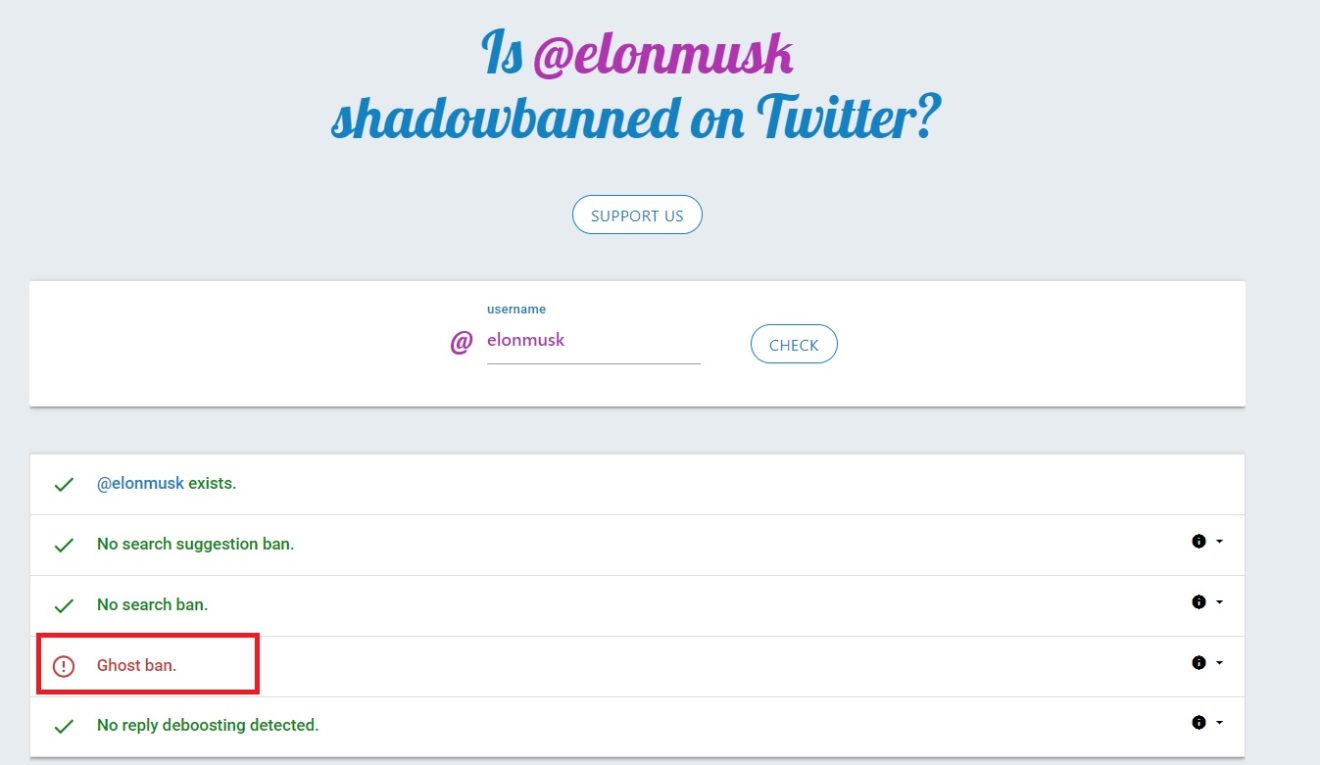The width and height of the screenshot is (1320, 765).
Task: Focus the username input field
Action: tap(593, 340)
